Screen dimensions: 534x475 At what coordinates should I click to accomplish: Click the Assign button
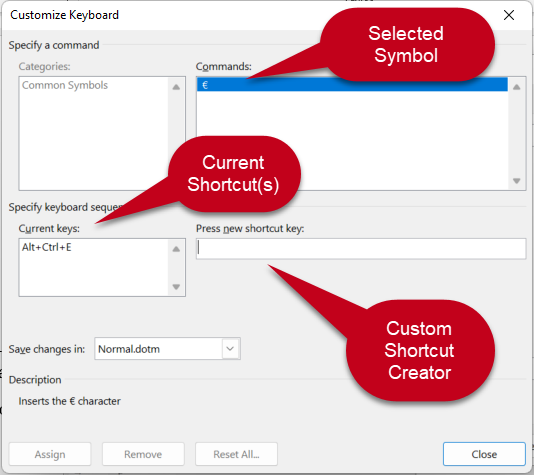click(50, 454)
